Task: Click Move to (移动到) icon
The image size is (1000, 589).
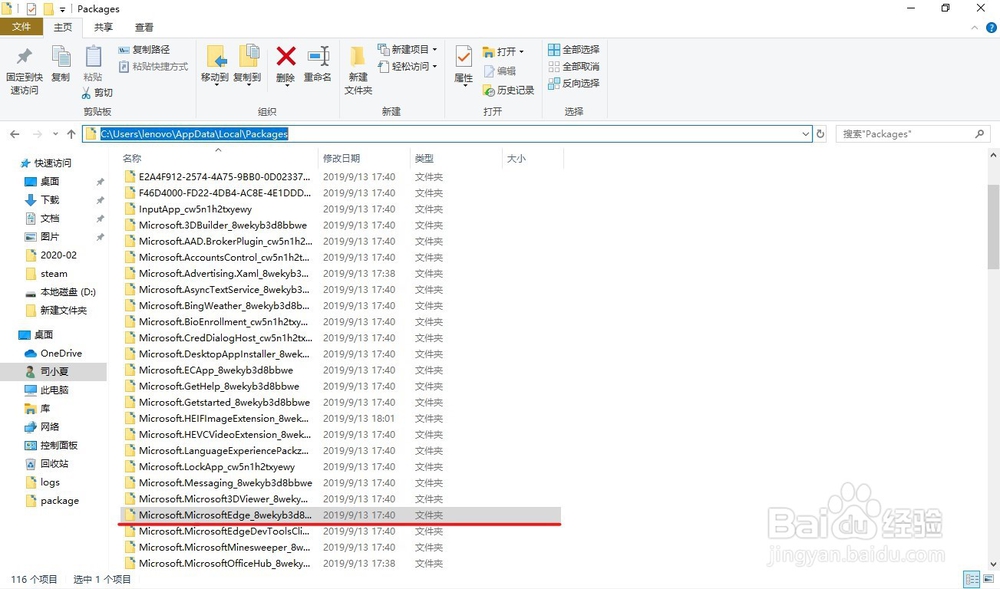Action: pos(215,57)
